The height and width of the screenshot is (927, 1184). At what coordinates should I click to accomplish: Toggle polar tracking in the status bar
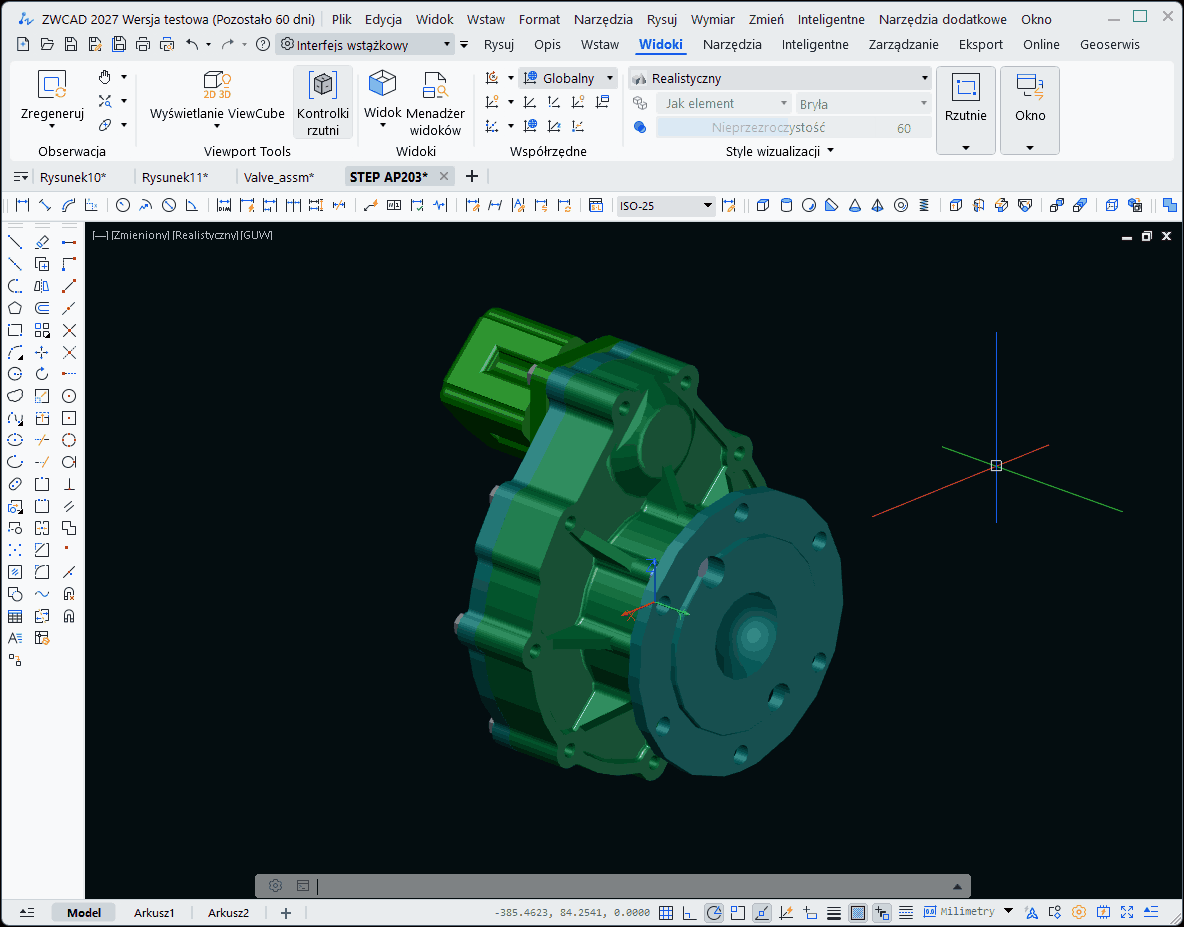[x=714, y=913]
